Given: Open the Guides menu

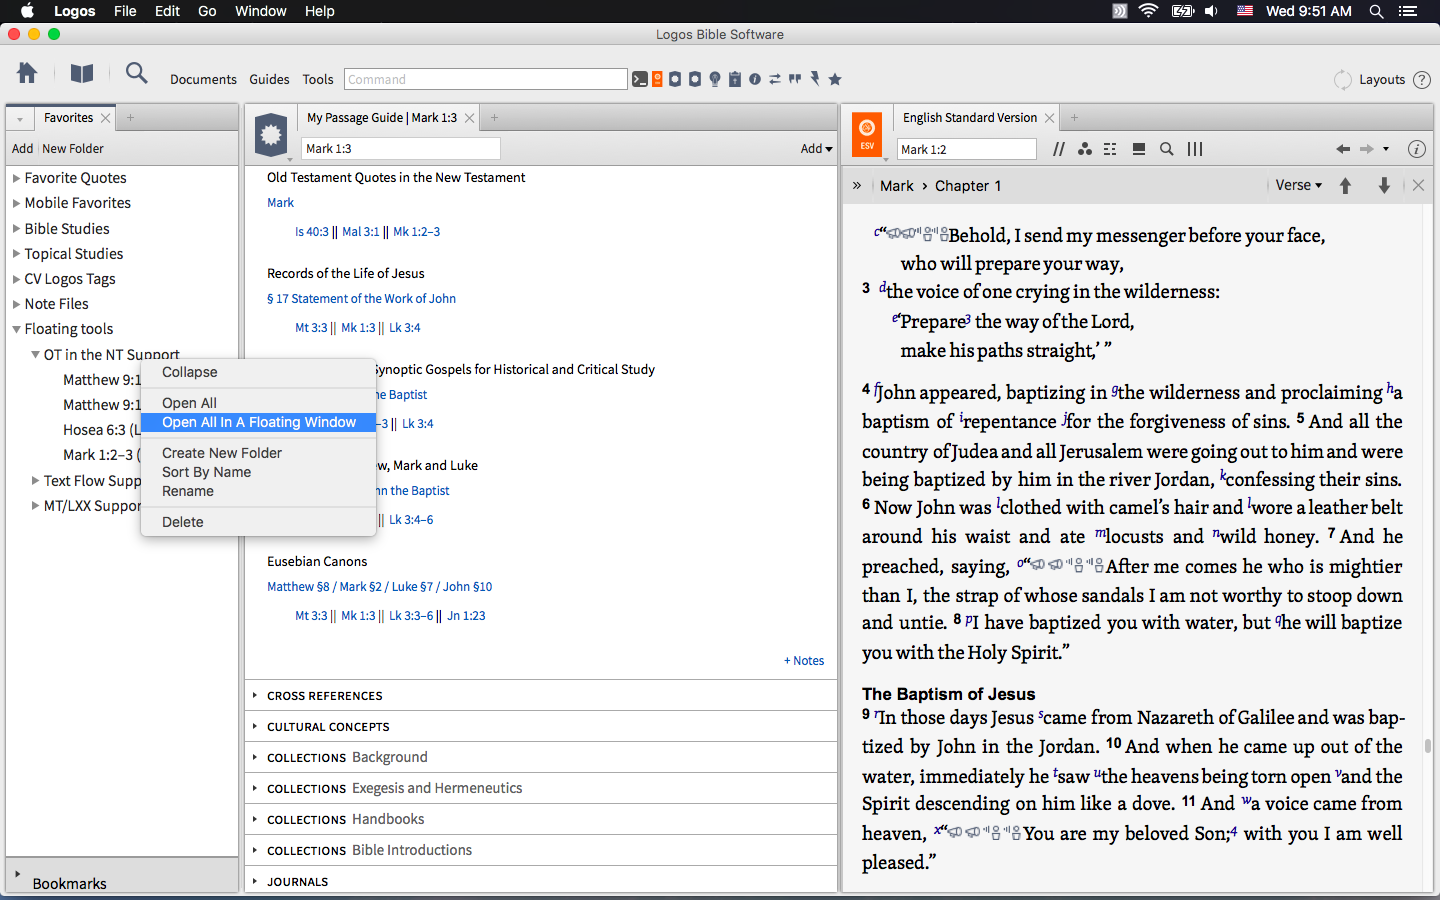Looking at the screenshot, I should click(x=269, y=80).
